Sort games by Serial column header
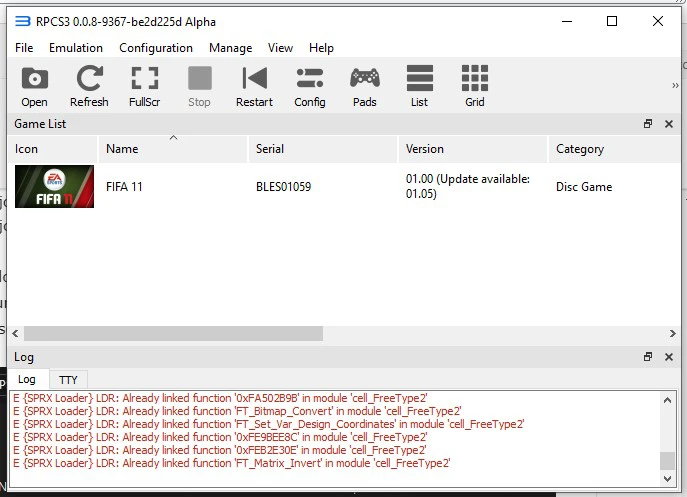This screenshot has width=687, height=497. pyautogui.click(x=323, y=149)
